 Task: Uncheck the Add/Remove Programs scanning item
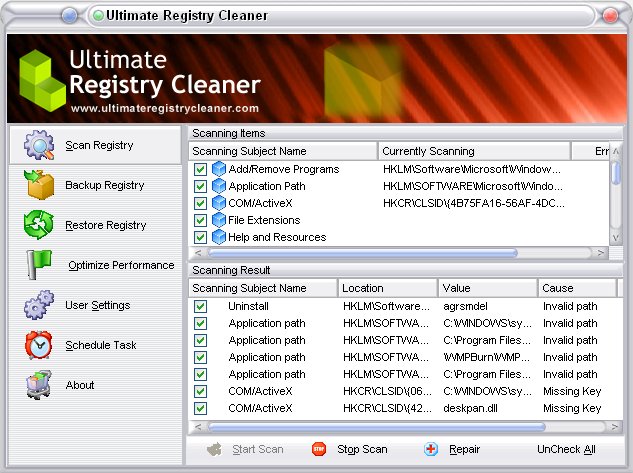(x=200, y=169)
